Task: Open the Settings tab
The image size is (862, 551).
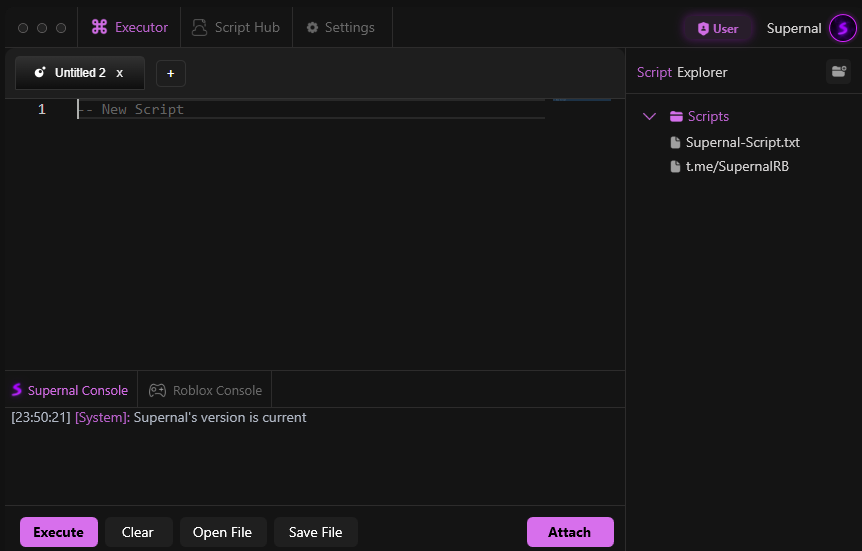Action: pyautogui.click(x=341, y=27)
